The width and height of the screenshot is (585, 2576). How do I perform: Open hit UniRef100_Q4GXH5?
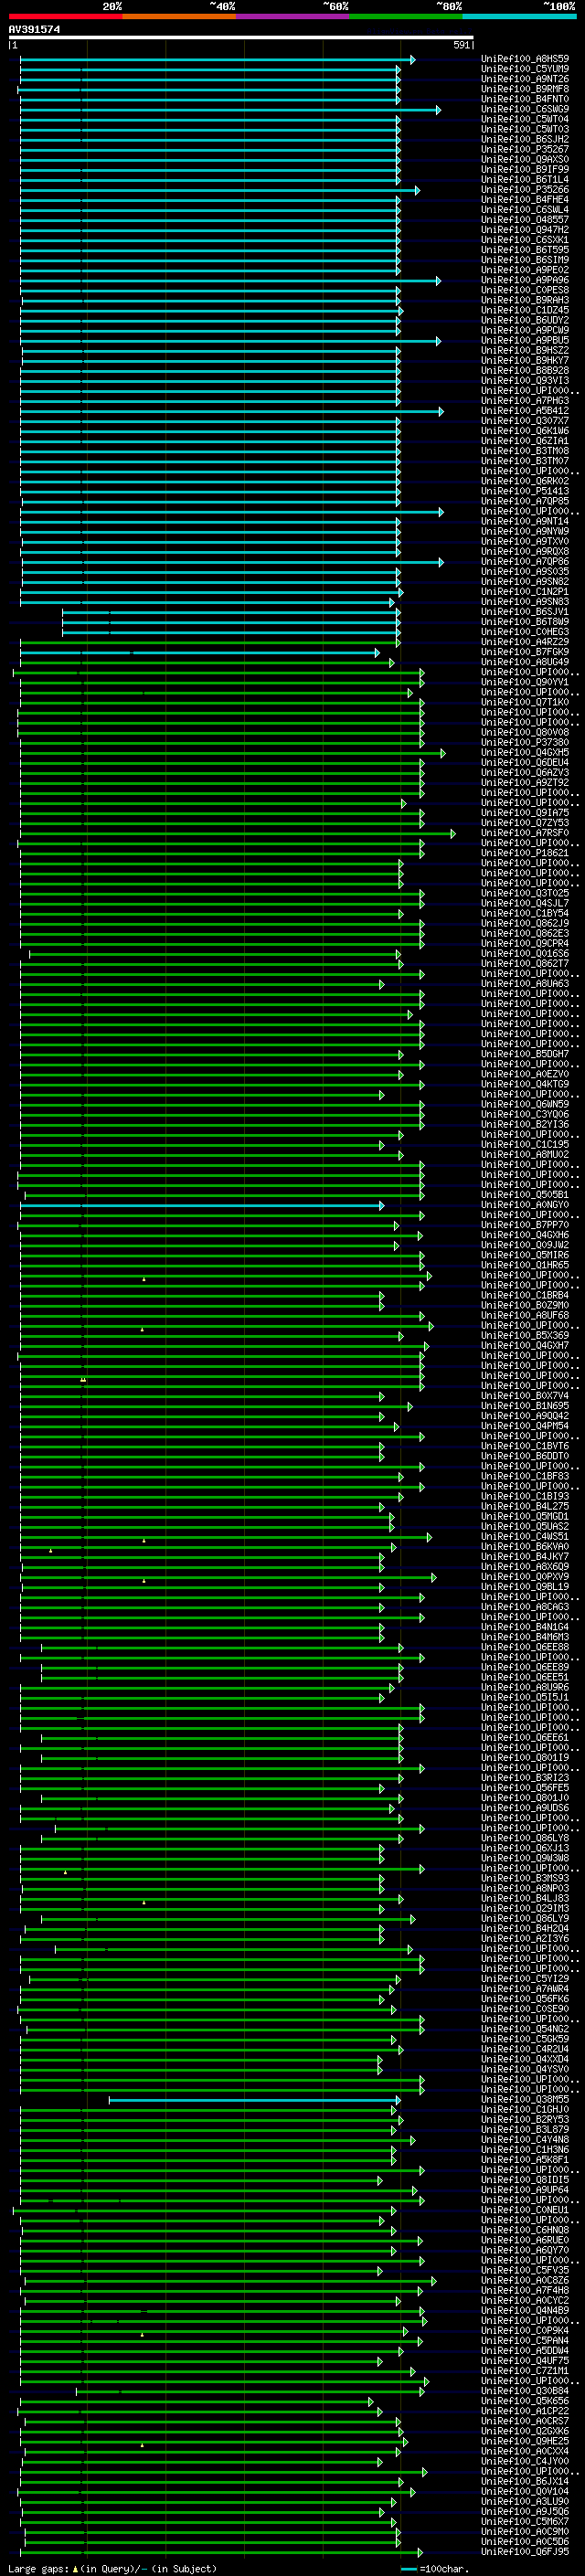point(525,752)
